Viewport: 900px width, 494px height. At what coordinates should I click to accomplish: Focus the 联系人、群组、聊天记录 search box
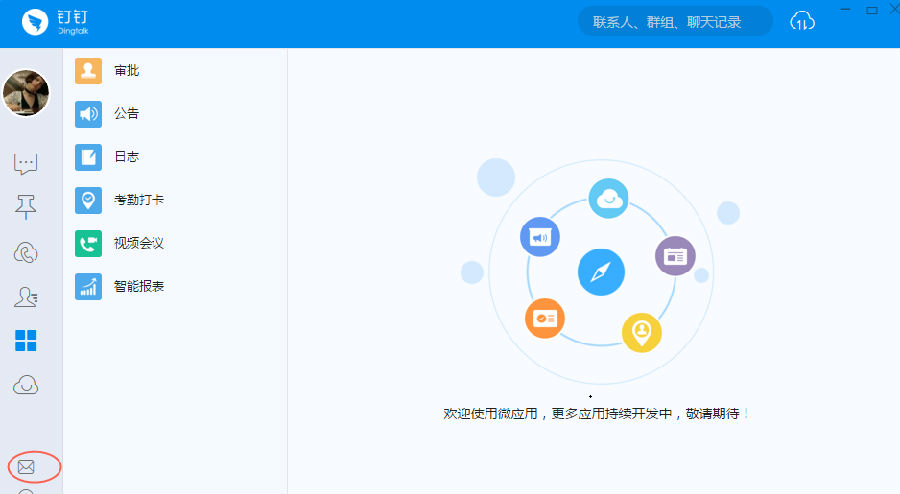point(674,22)
